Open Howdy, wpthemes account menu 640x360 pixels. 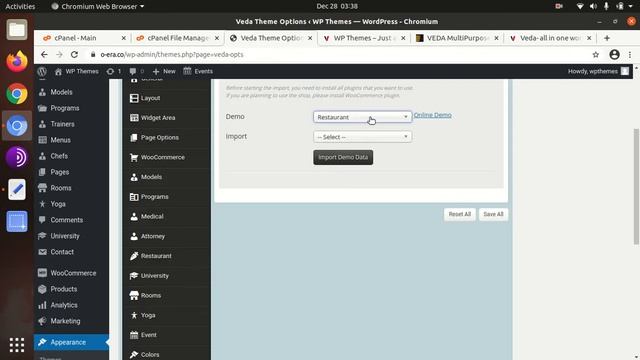598,71
